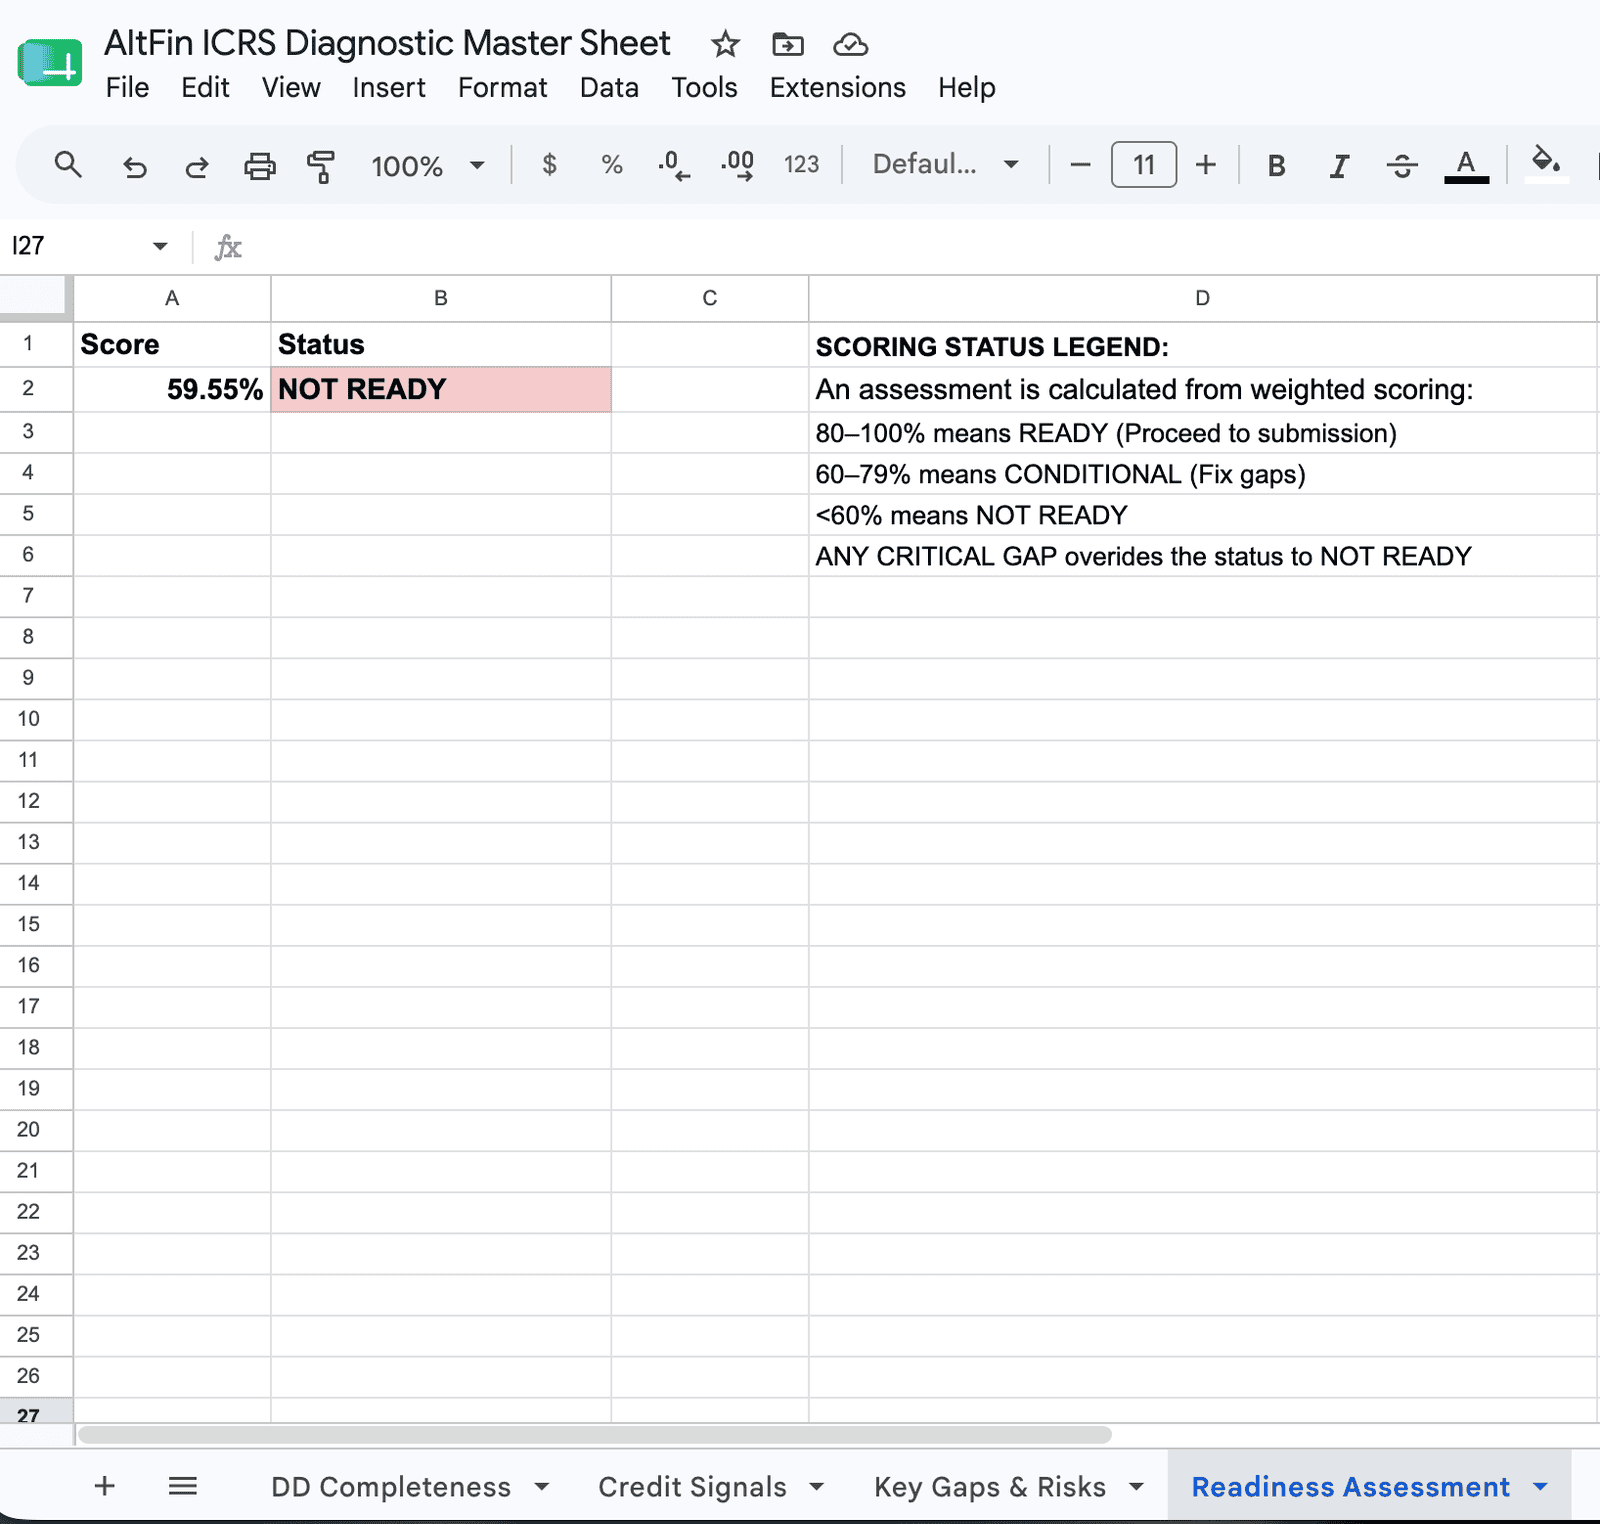Add a new sheet with plus
Viewport: 1600px width, 1524px height.
coord(104,1486)
